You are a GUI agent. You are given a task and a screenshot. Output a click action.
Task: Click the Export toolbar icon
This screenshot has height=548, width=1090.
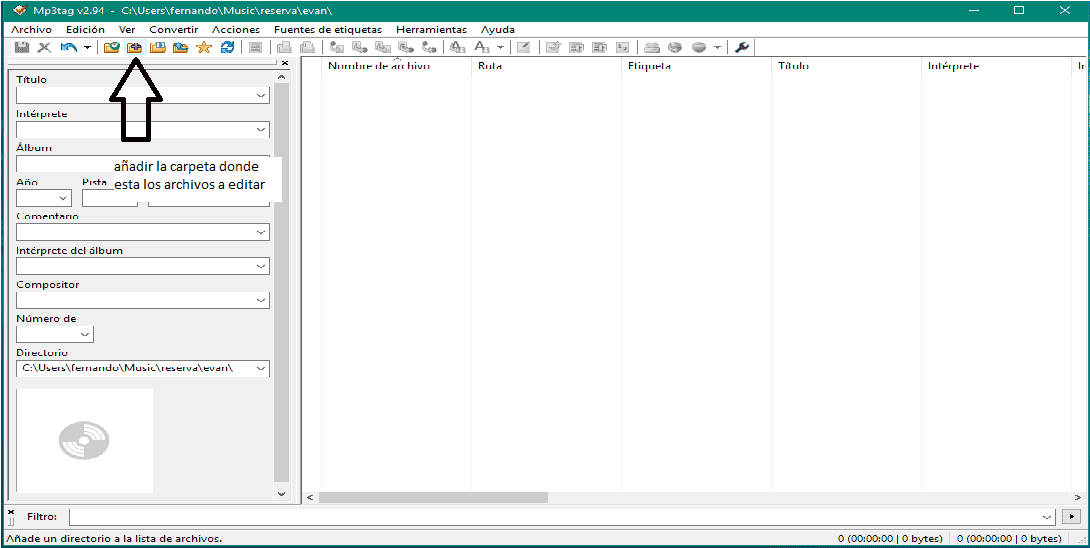coord(553,47)
